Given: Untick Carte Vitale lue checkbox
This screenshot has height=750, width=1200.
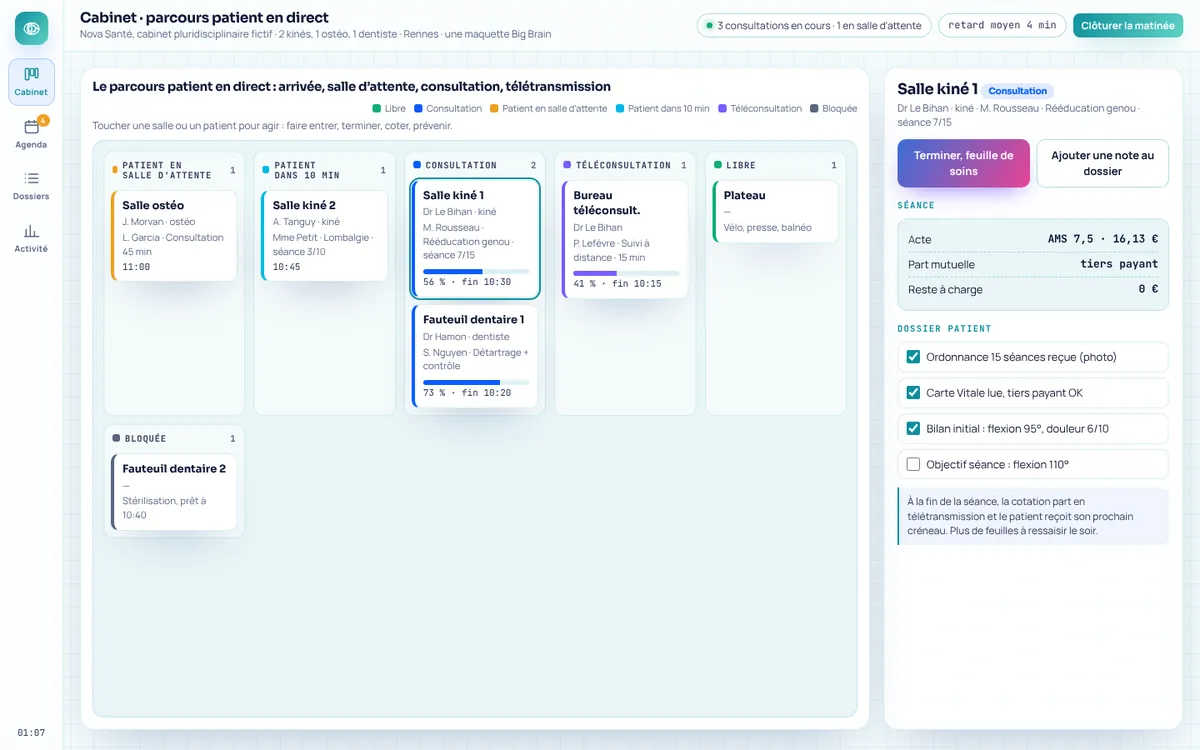Looking at the screenshot, I should tap(913, 393).
